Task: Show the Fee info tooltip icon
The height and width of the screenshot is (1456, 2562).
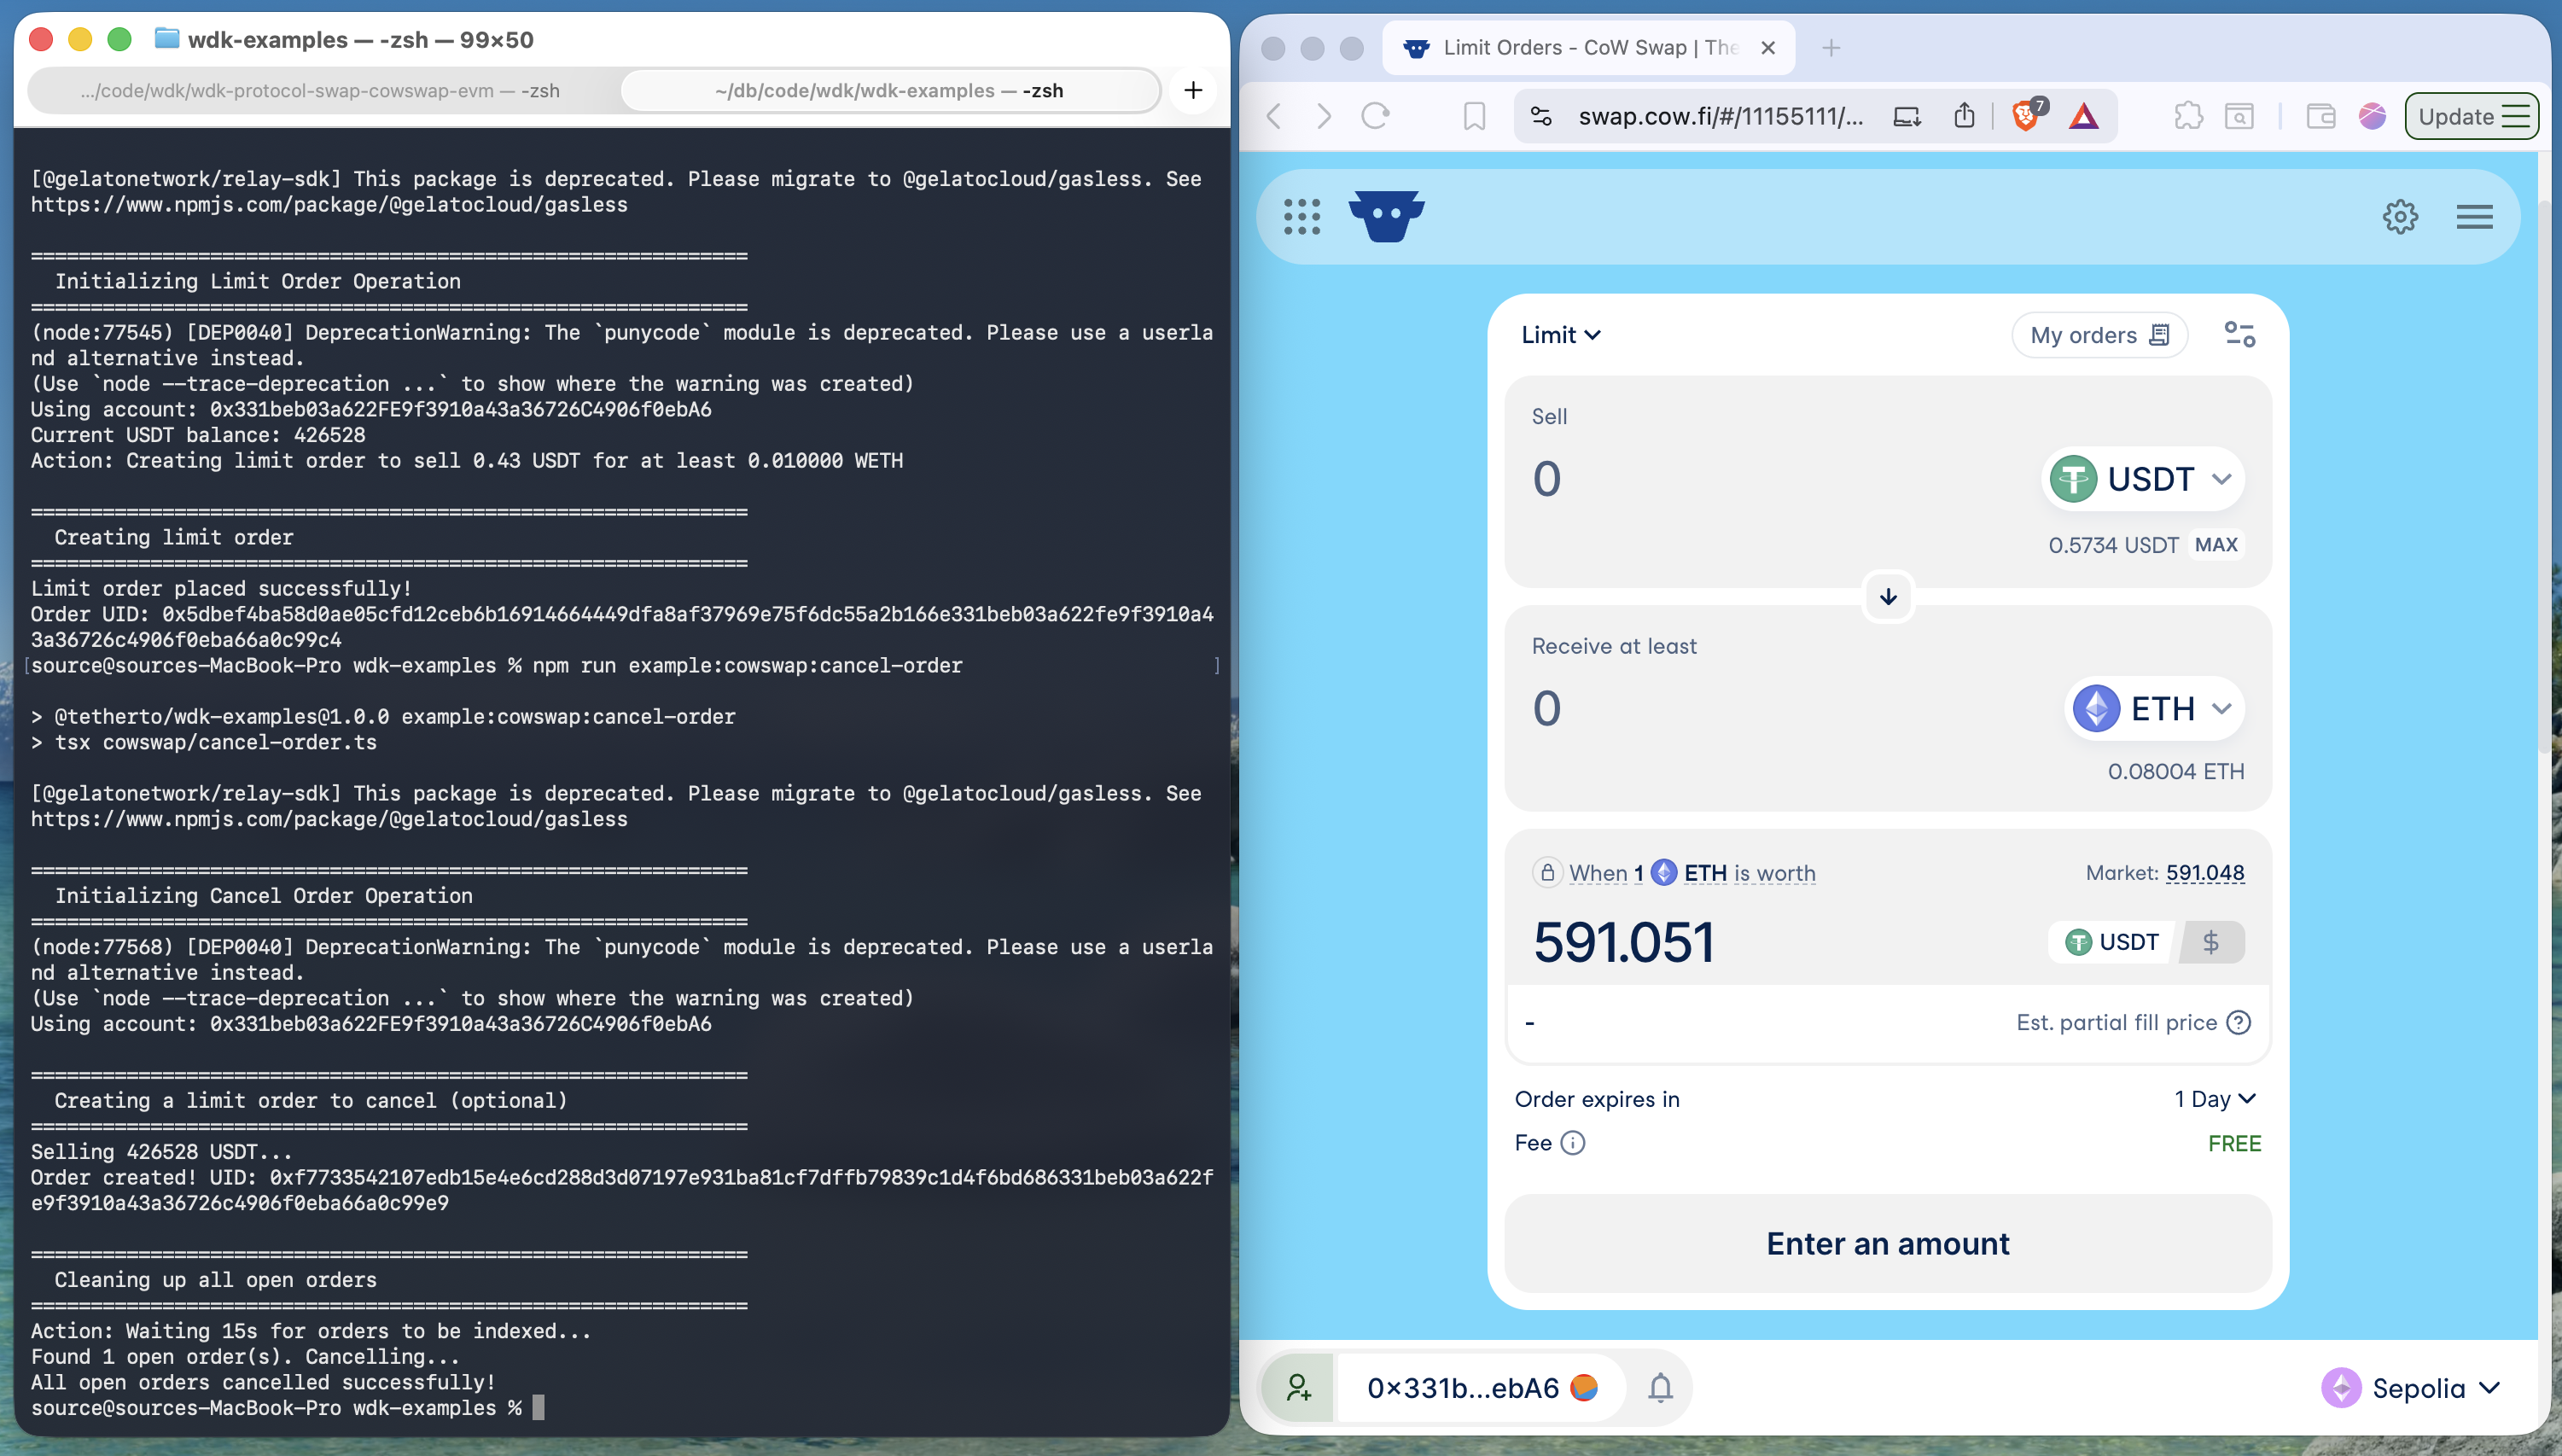Action: (x=1572, y=1142)
